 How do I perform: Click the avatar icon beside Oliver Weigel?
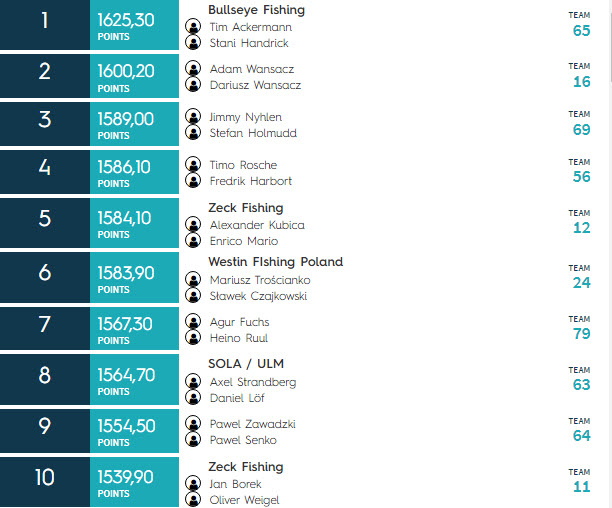coord(193,499)
